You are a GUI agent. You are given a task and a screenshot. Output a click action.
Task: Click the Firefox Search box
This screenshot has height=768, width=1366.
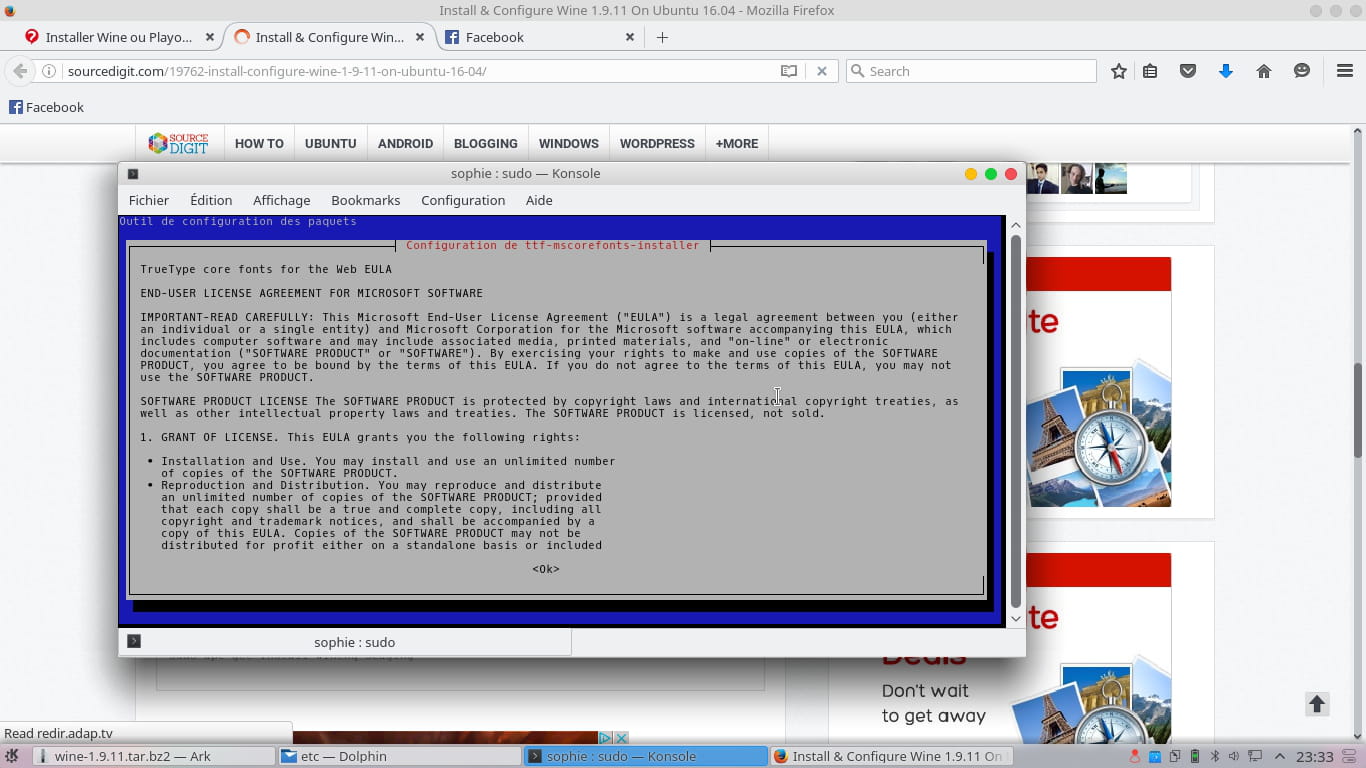(971, 71)
